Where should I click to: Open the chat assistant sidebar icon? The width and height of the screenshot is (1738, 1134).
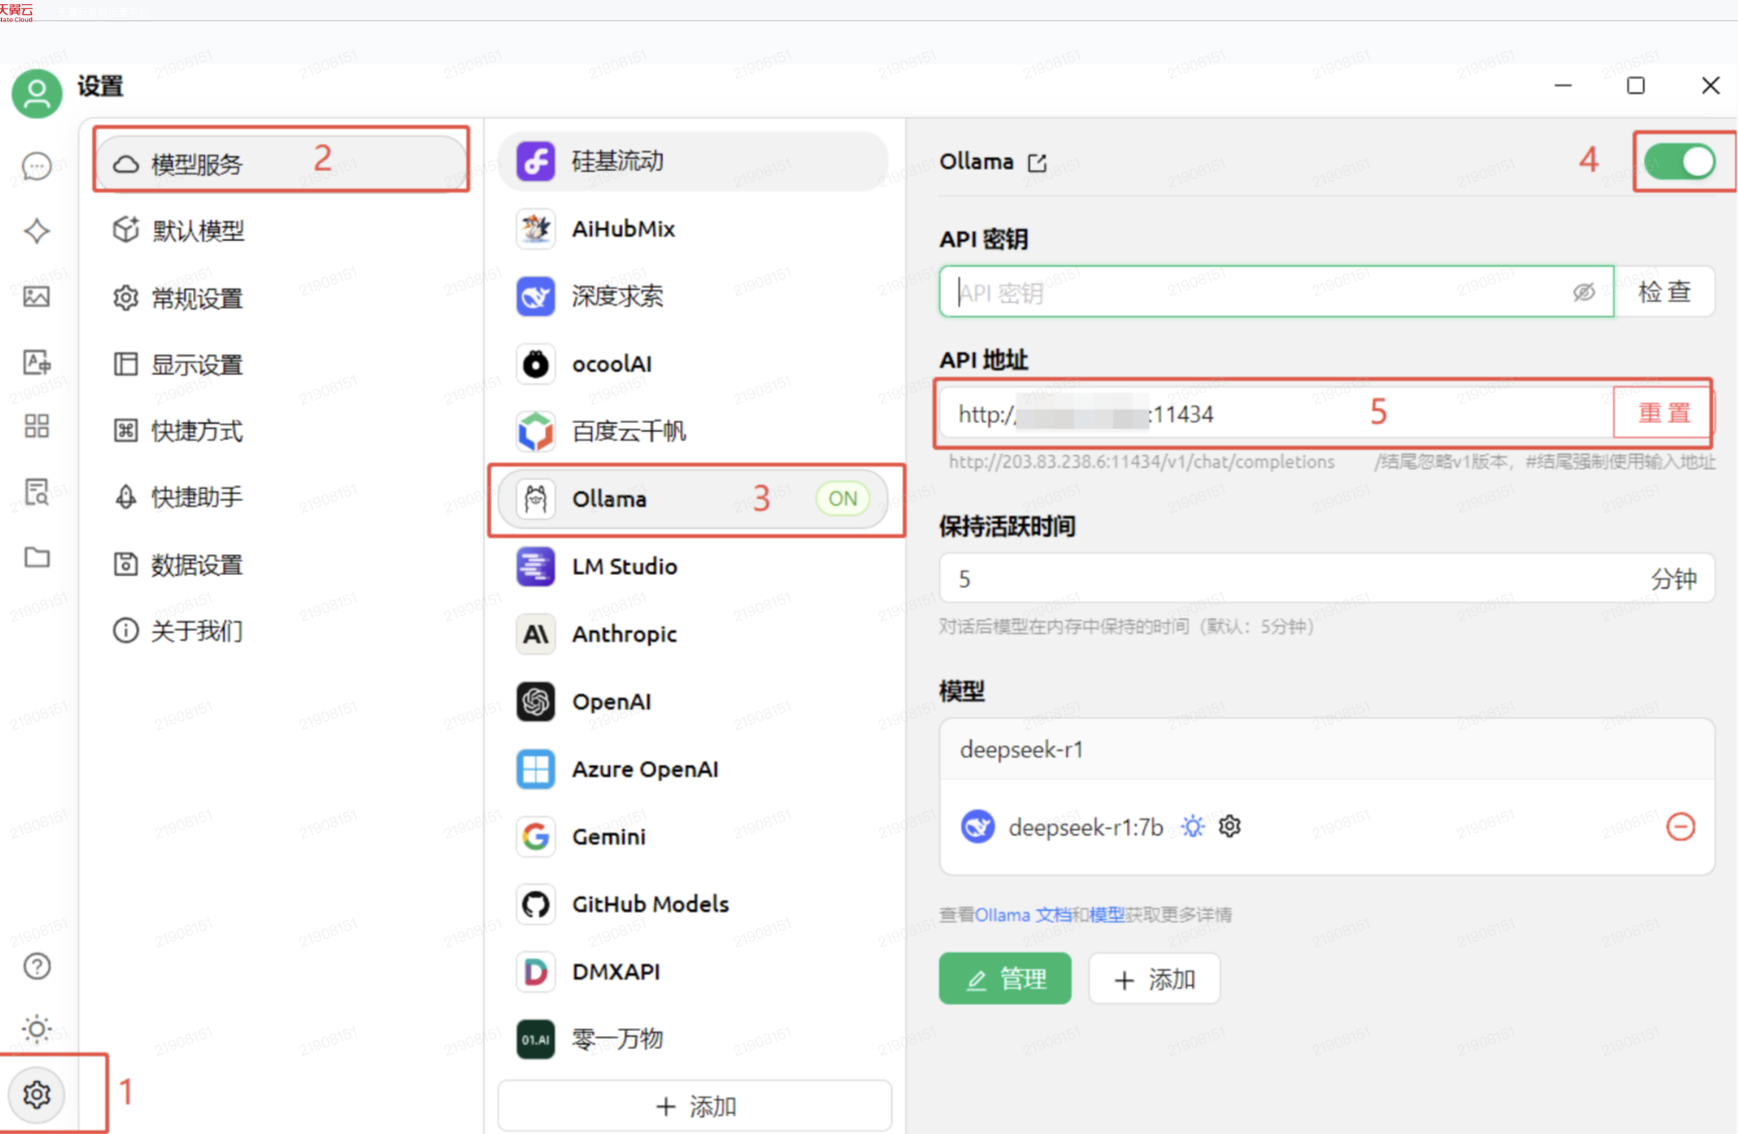coord(37,166)
